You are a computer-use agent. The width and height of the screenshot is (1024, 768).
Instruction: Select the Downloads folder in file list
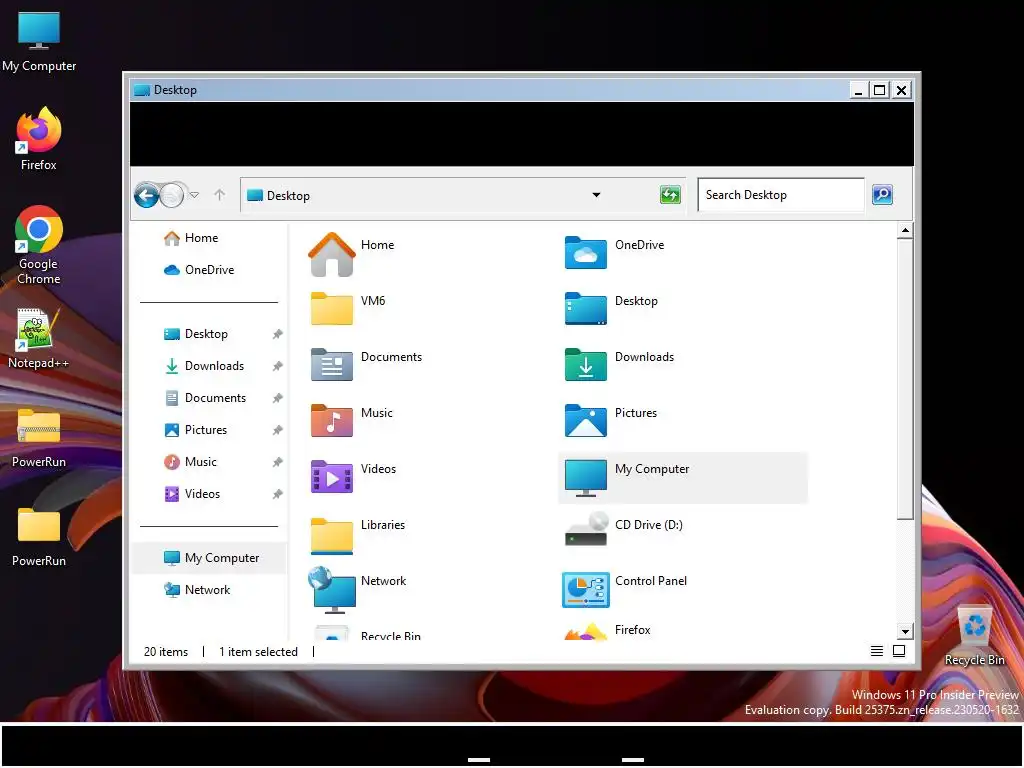pos(585,364)
